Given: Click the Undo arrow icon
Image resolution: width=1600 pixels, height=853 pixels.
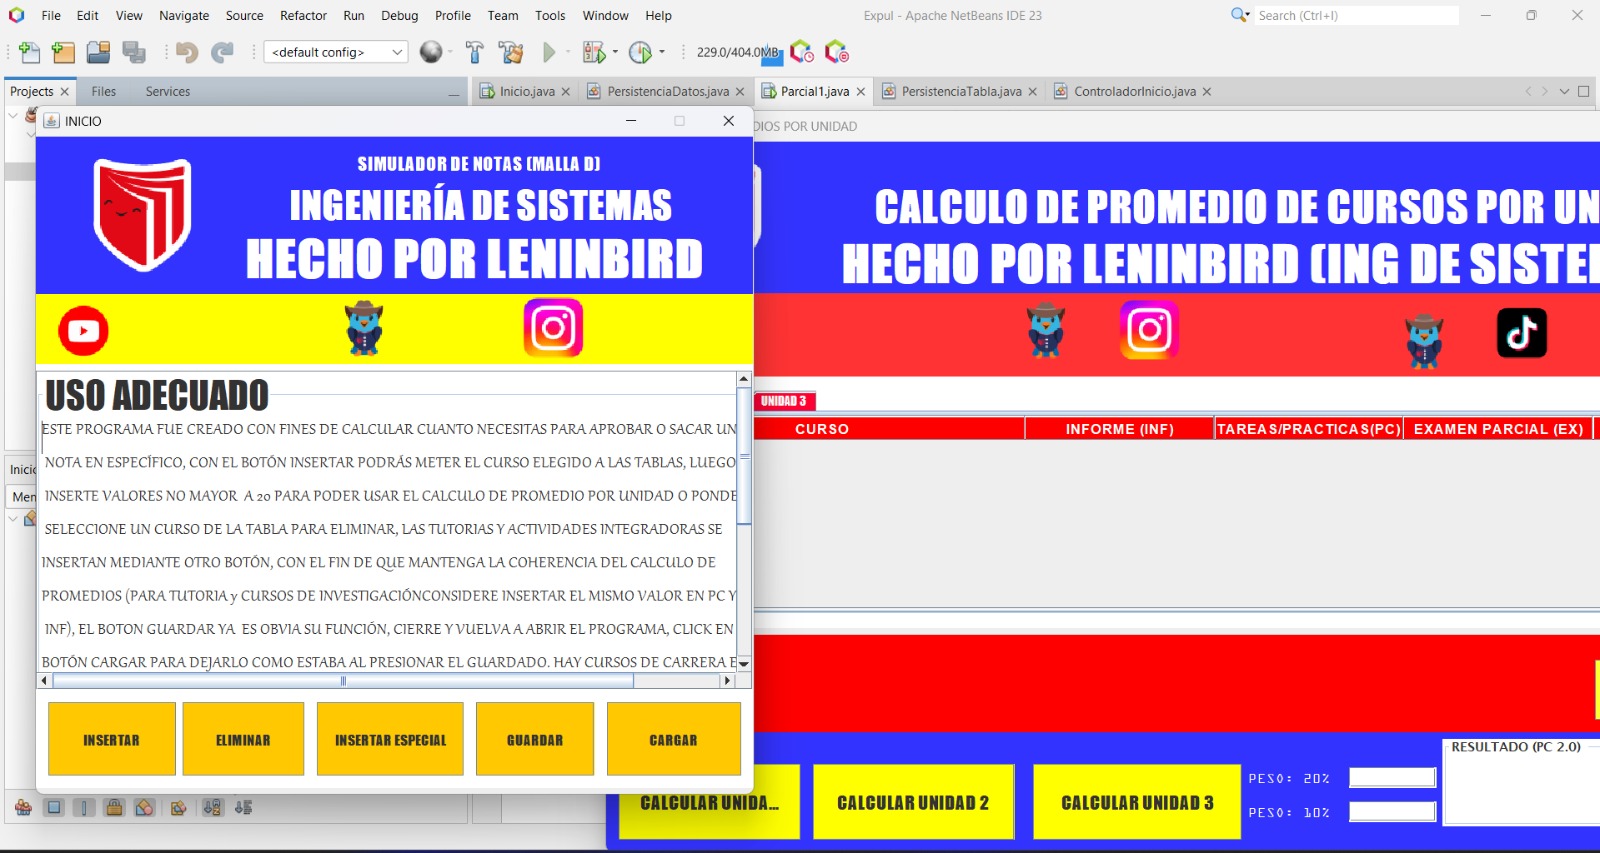Looking at the screenshot, I should pos(186,52).
